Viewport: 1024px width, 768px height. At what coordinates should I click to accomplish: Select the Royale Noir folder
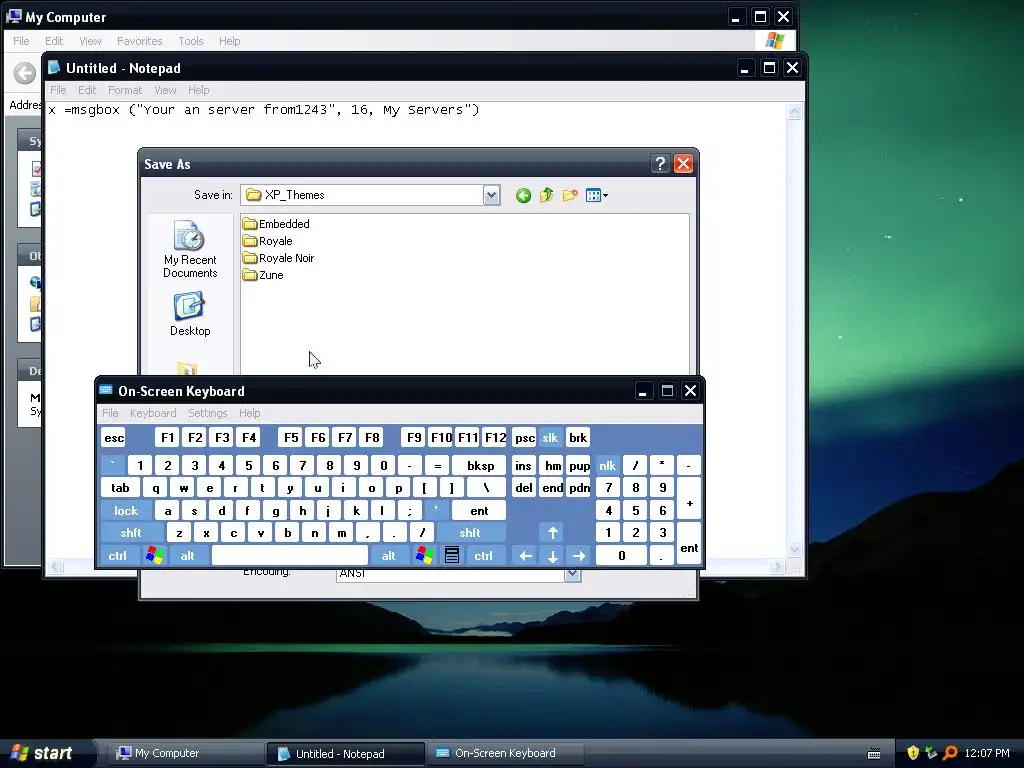[278, 258]
